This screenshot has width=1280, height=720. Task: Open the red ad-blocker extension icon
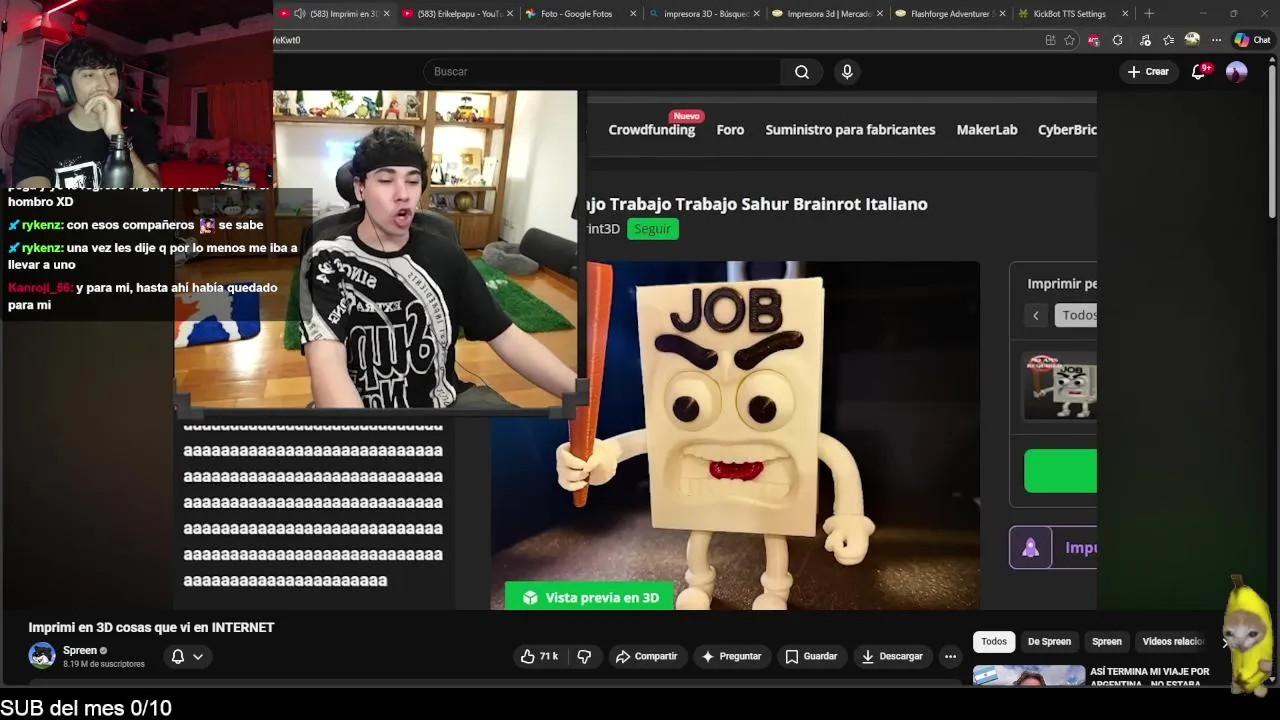click(x=1093, y=40)
